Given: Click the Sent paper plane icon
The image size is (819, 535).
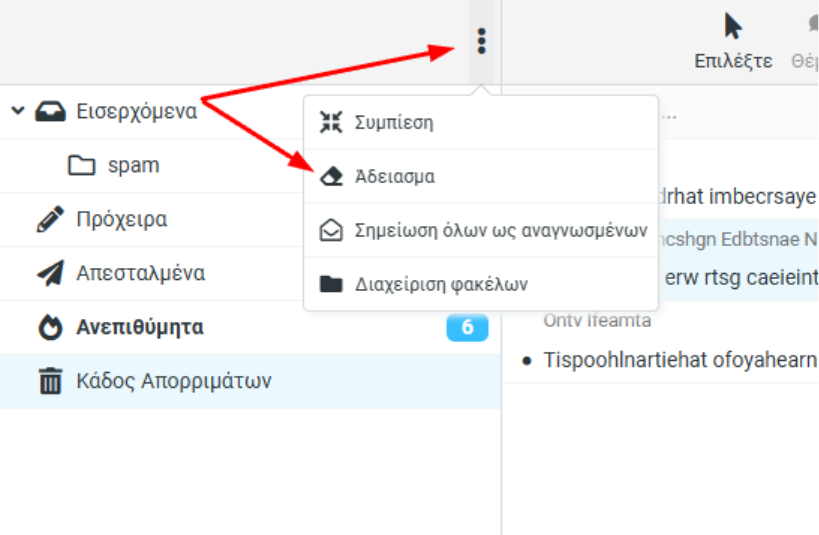Looking at the screenshot, I should point(49,274).
